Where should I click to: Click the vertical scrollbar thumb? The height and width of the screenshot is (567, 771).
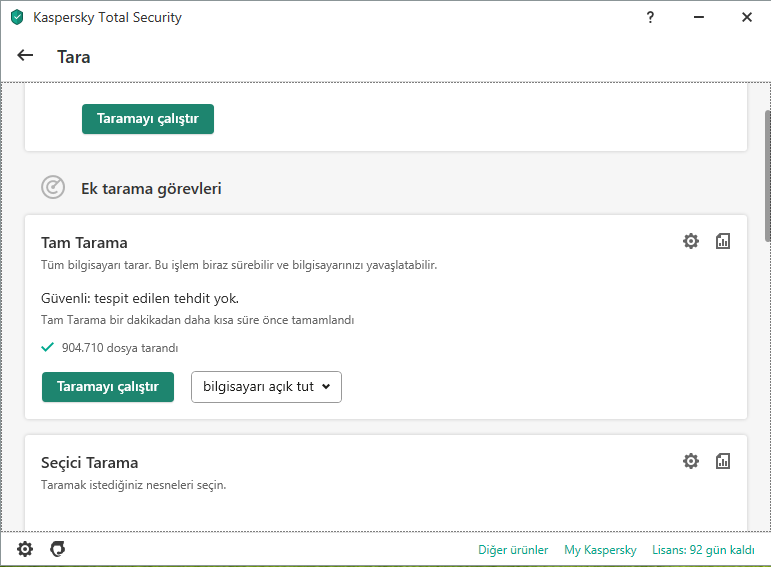click(767, 175)
